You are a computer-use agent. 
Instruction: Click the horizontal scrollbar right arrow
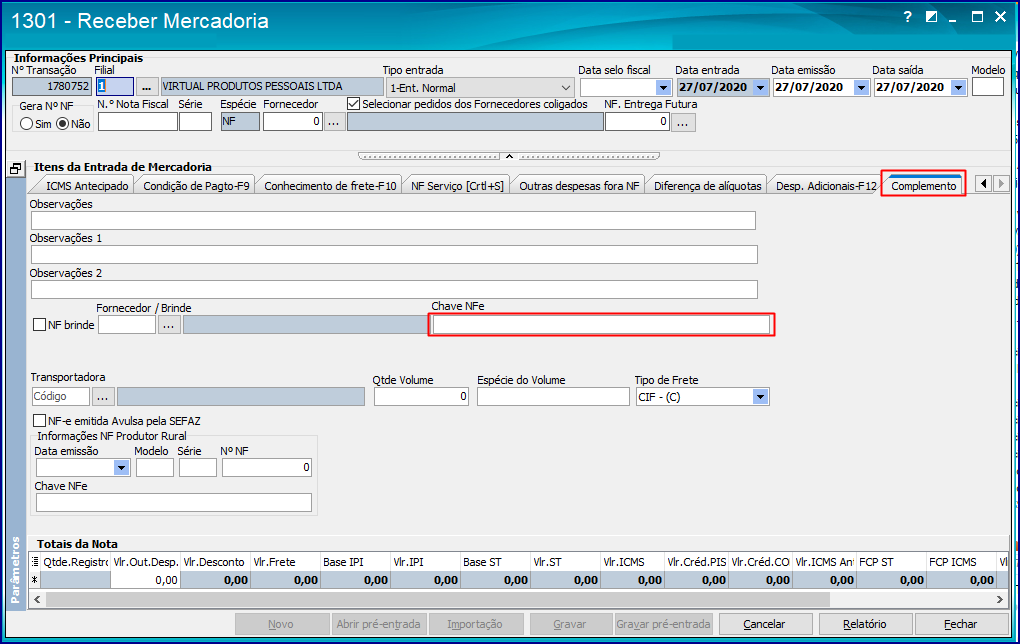point(999,599)
